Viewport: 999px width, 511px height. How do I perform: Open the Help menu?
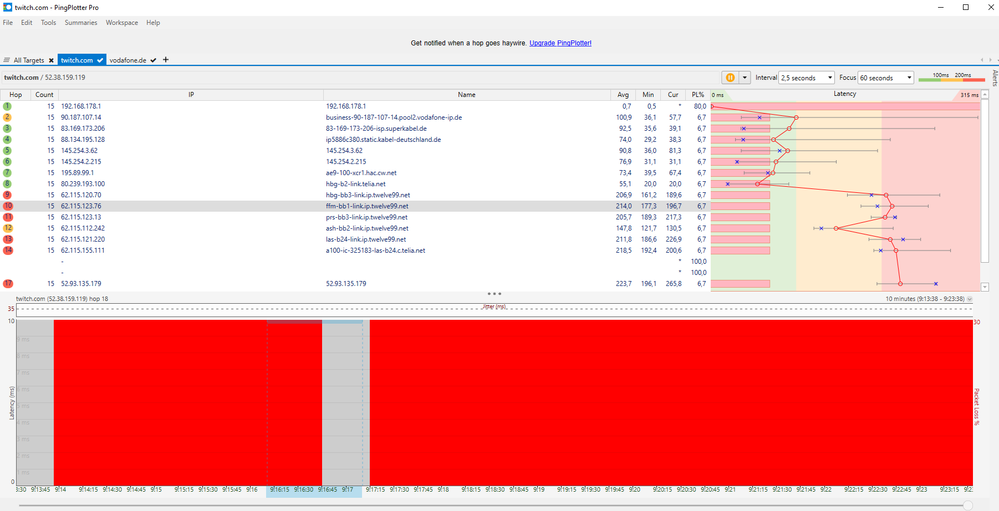[x=153, y=22]
